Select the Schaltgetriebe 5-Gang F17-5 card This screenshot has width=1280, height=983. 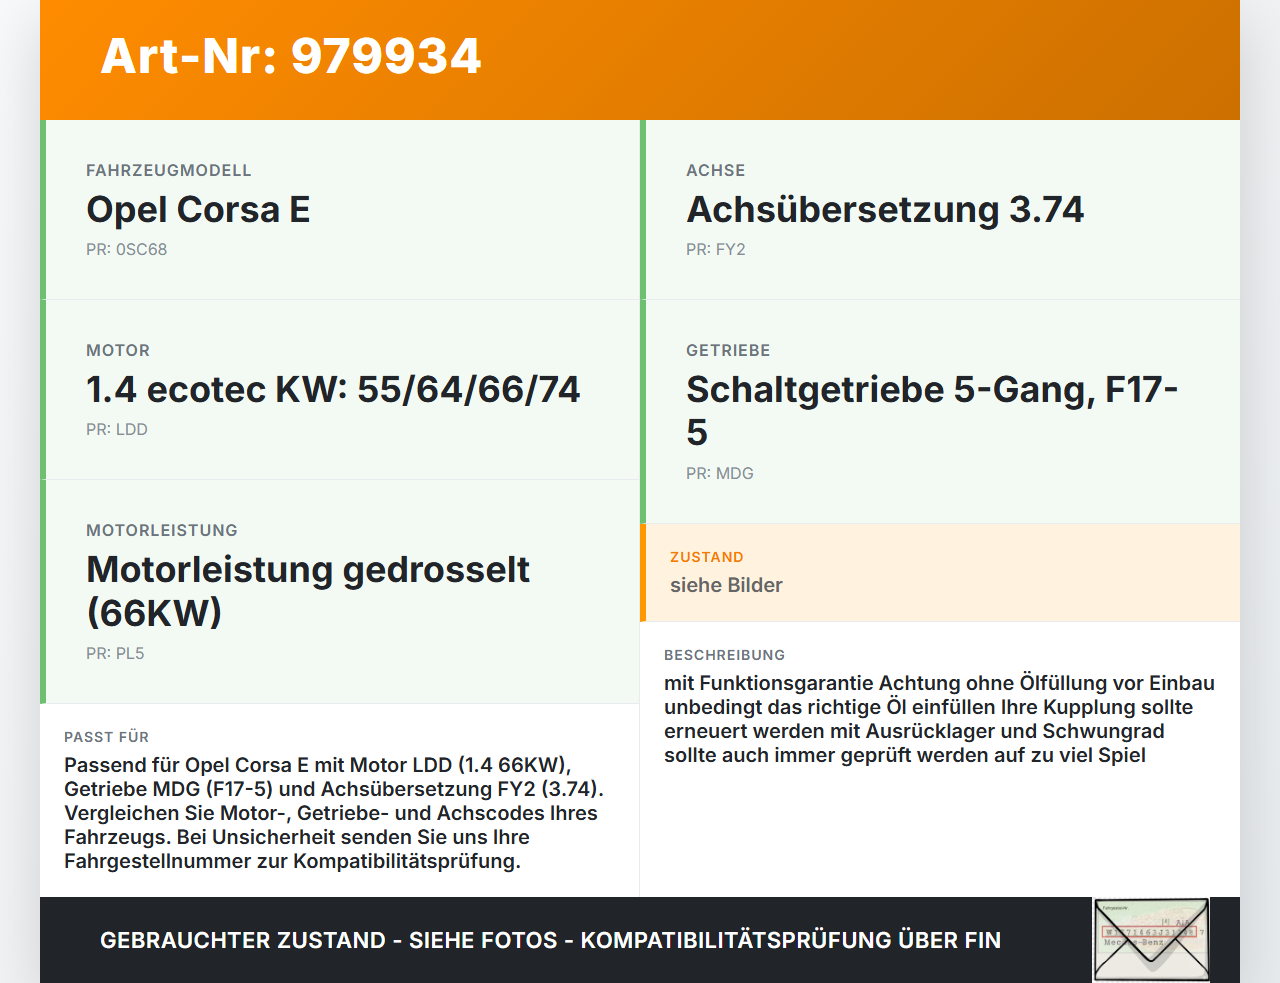click(x=940, y=410)
